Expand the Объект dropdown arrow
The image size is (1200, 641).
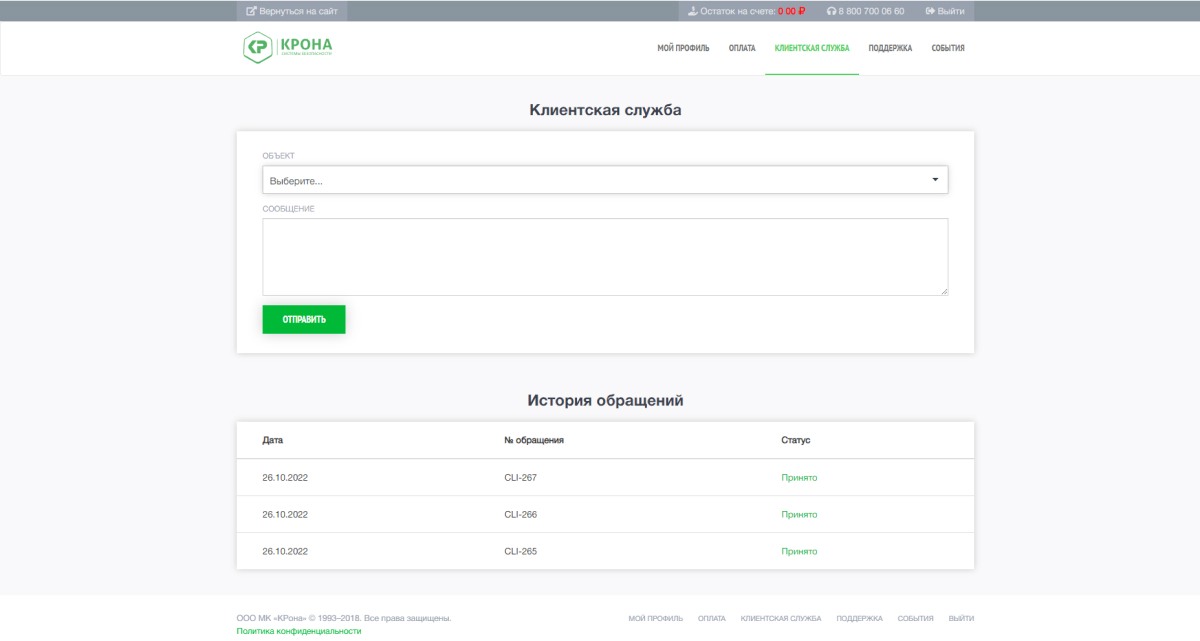[x=935, y=180]
